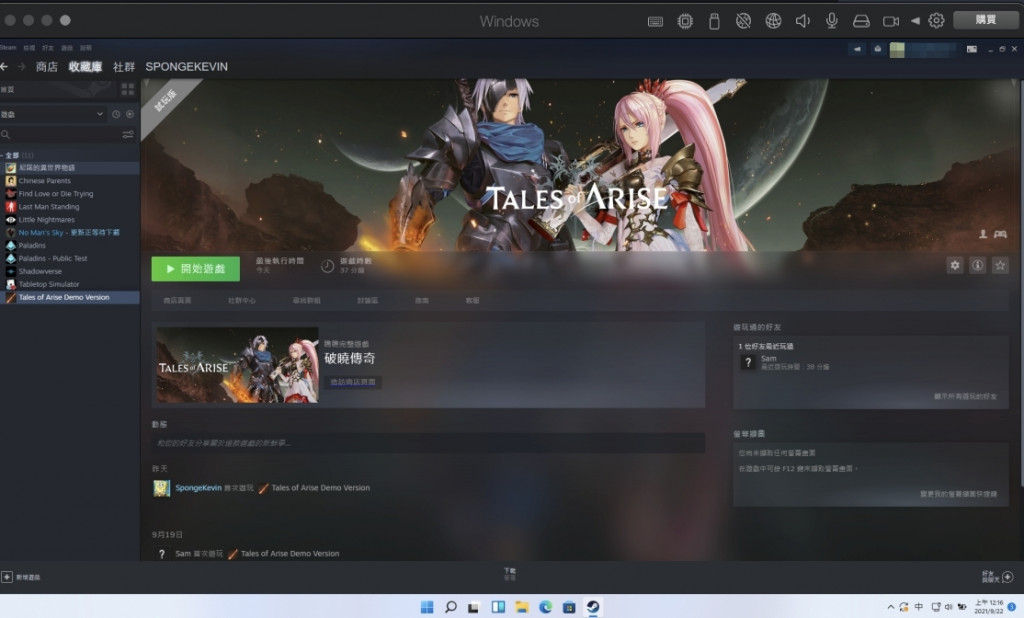Sort library by recent activity clock icon

(x=116, y=114)
